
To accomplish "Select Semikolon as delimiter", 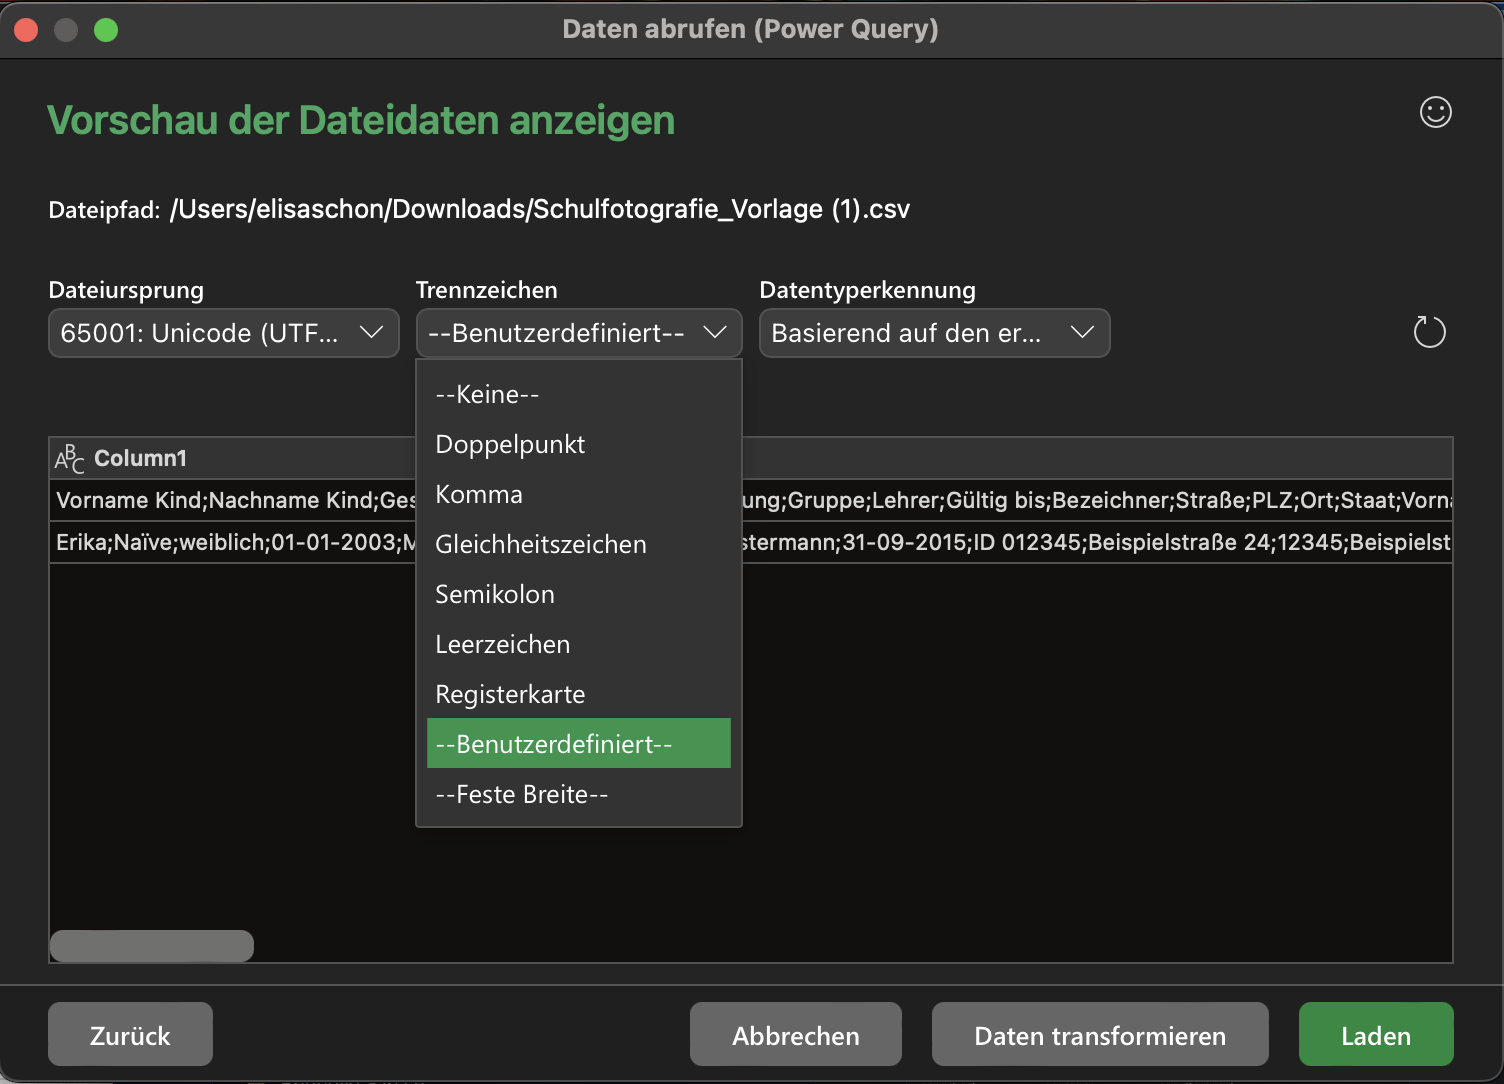I will coord(579,594).
